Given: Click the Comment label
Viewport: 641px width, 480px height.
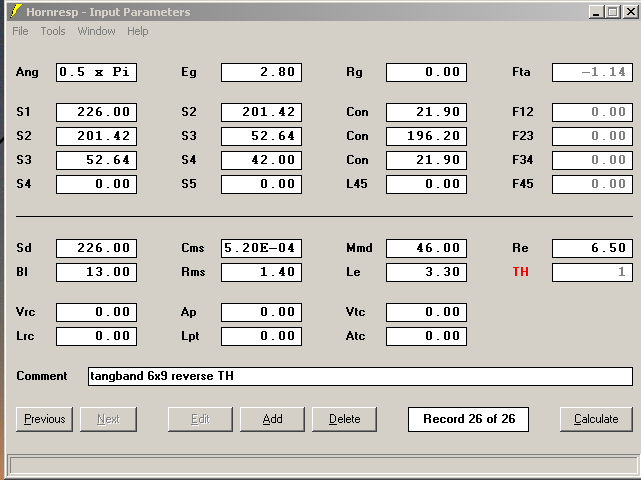Looking at the screenshot, I should click(42, 376).
